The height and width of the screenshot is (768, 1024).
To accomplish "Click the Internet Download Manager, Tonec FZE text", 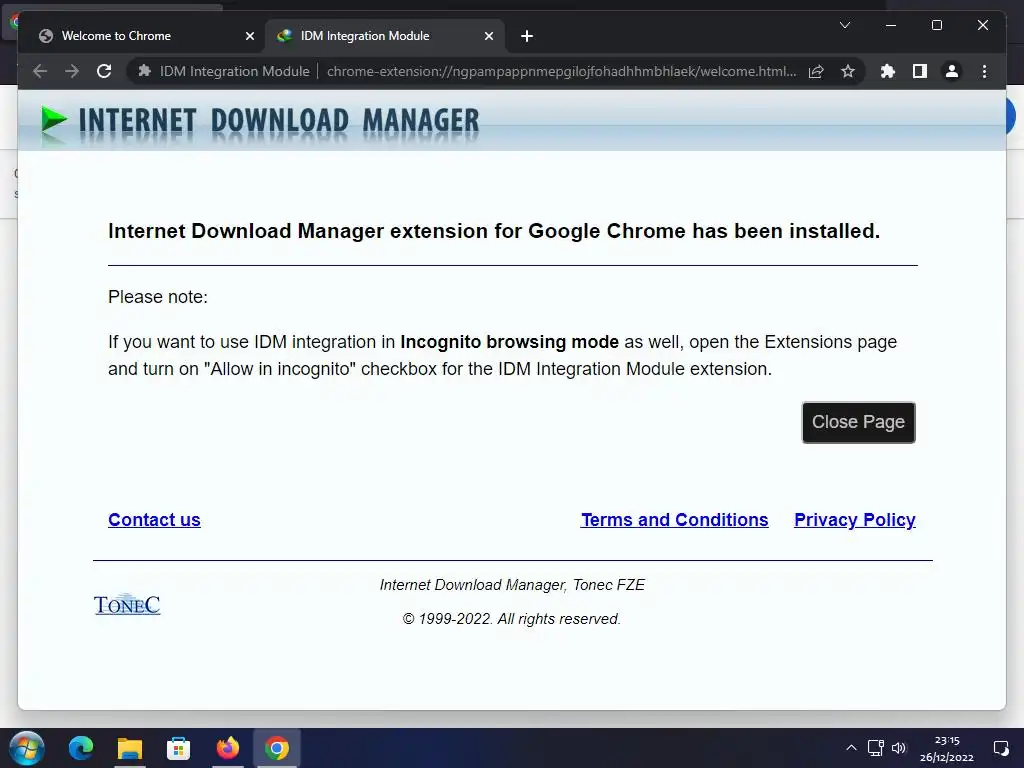I will tap(512, 585).
